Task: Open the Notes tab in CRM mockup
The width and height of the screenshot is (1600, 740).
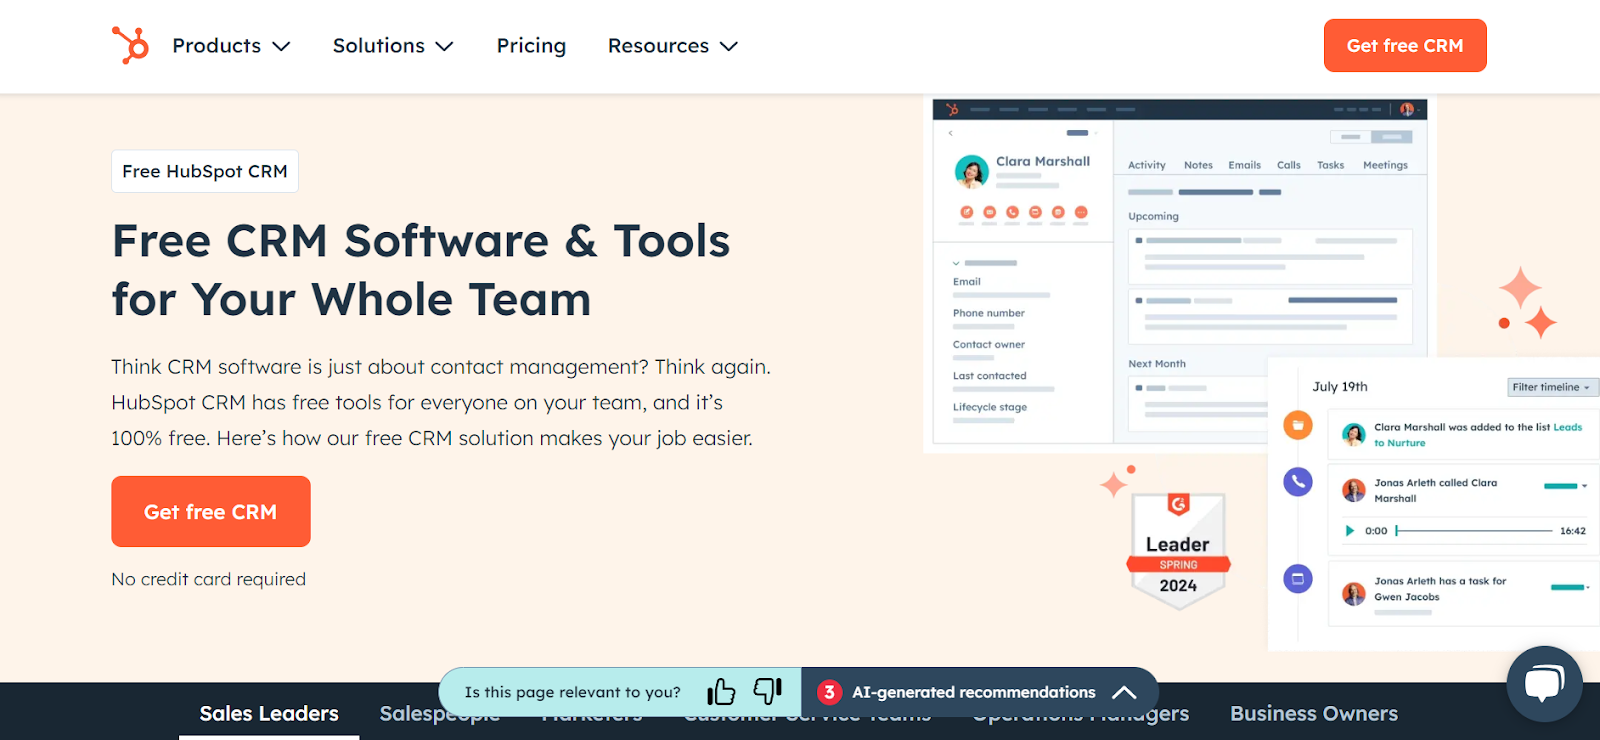Action: click(x=1198, y=165)
